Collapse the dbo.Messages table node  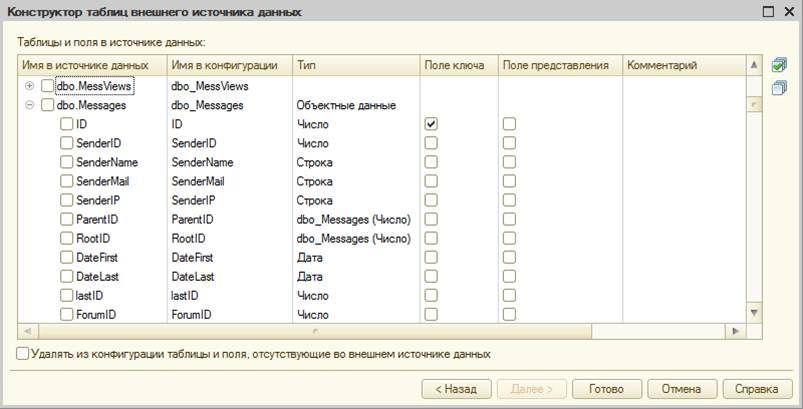(x=30, y=105)
